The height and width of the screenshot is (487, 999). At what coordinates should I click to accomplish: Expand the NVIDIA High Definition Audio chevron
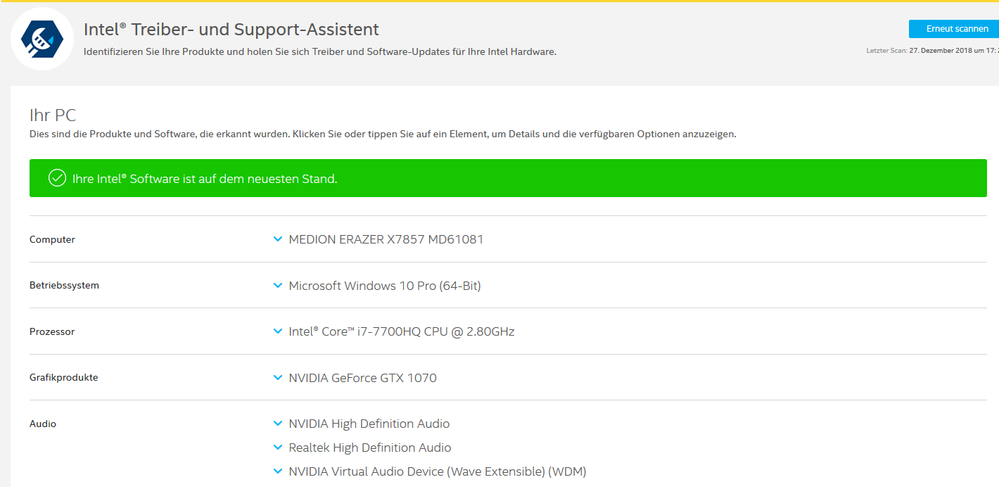277,423
